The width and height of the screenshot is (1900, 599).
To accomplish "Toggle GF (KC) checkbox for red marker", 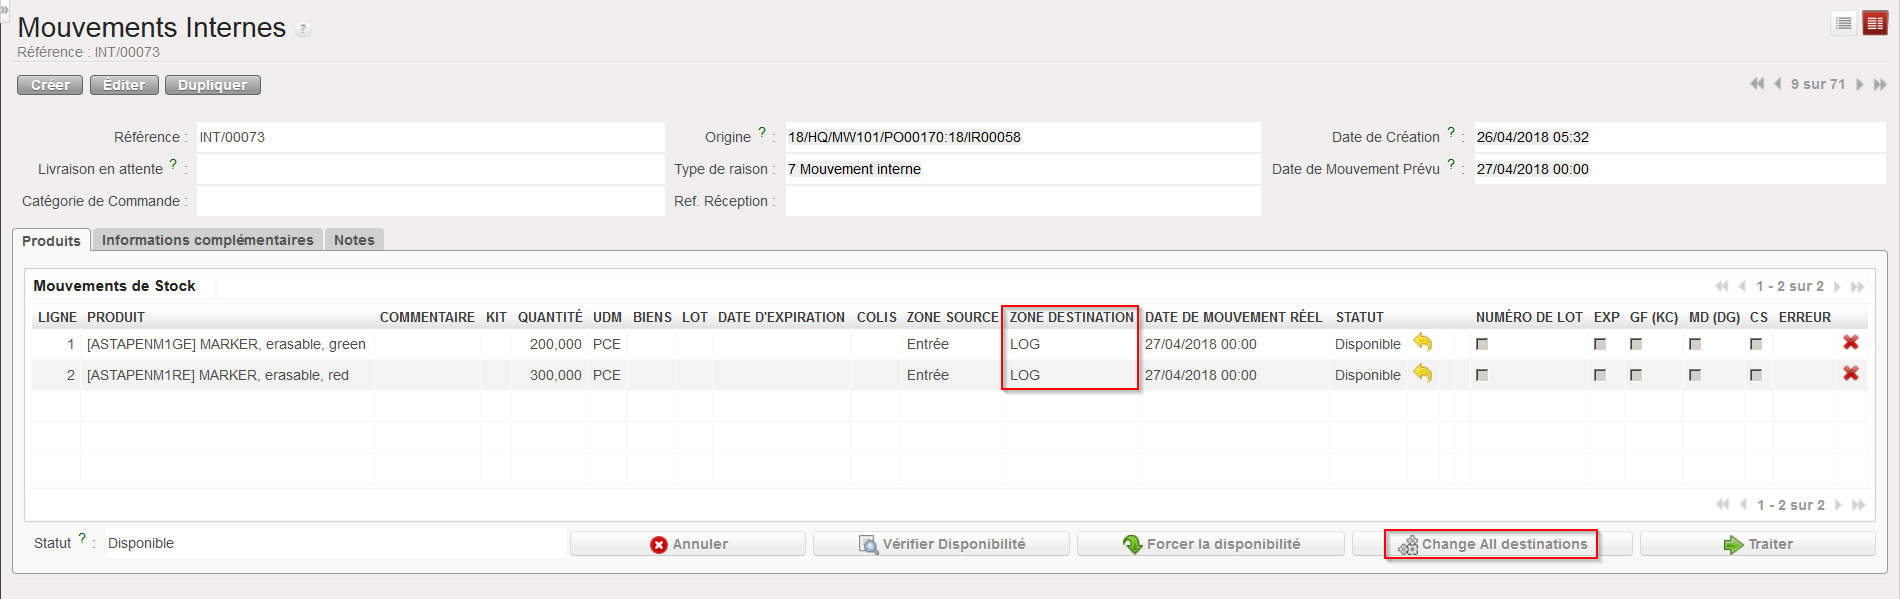I will tap(1636, 375).
